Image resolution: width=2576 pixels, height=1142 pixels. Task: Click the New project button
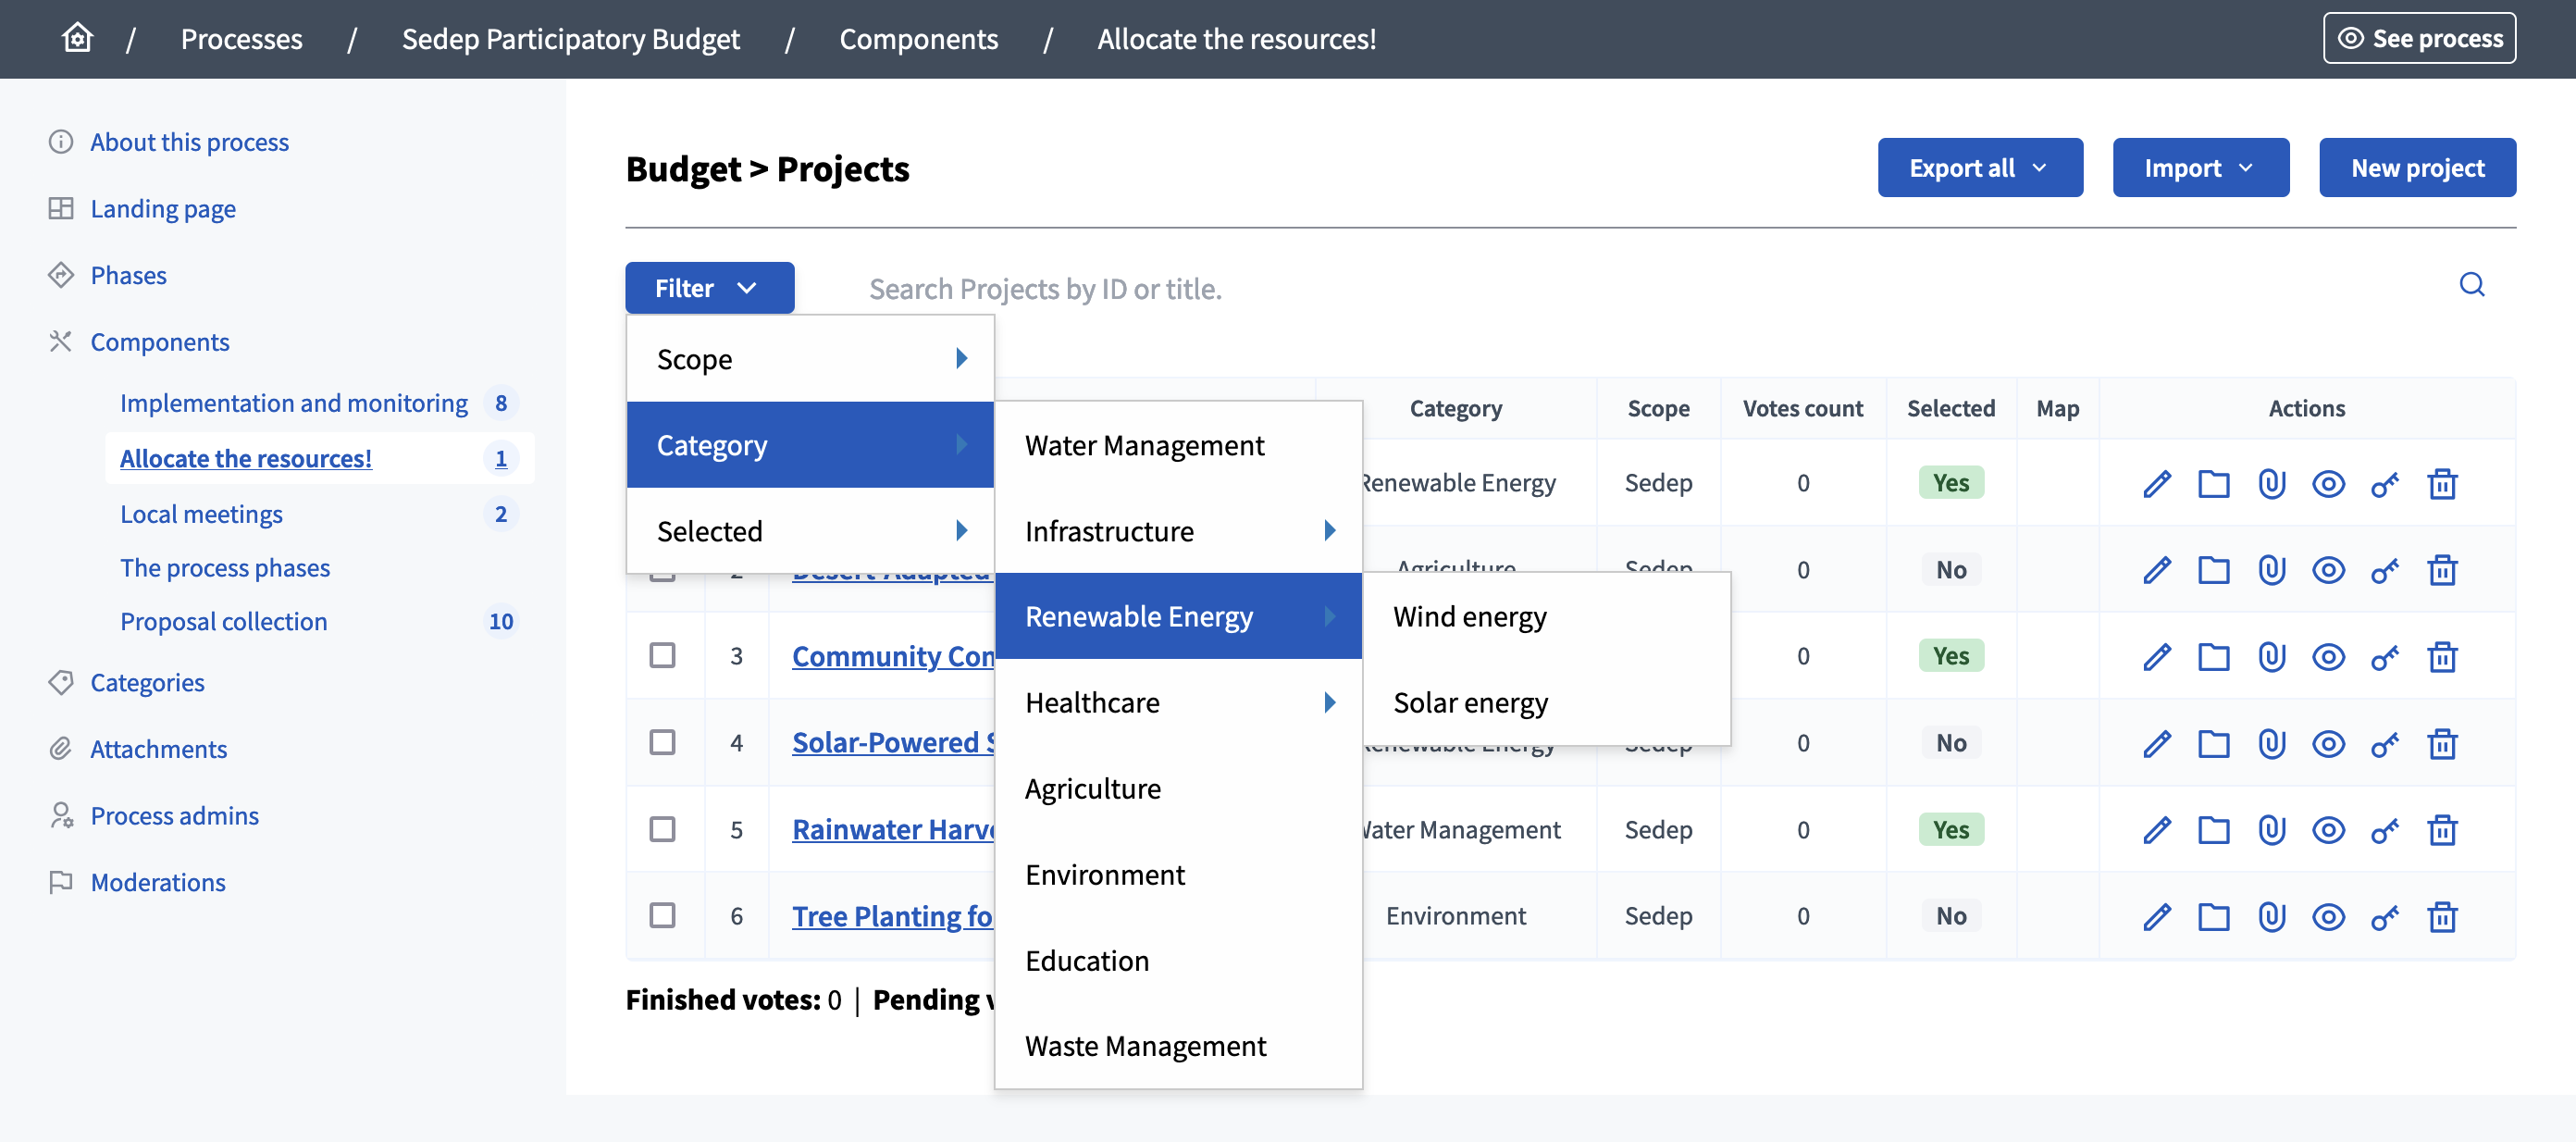(2418, 167)
